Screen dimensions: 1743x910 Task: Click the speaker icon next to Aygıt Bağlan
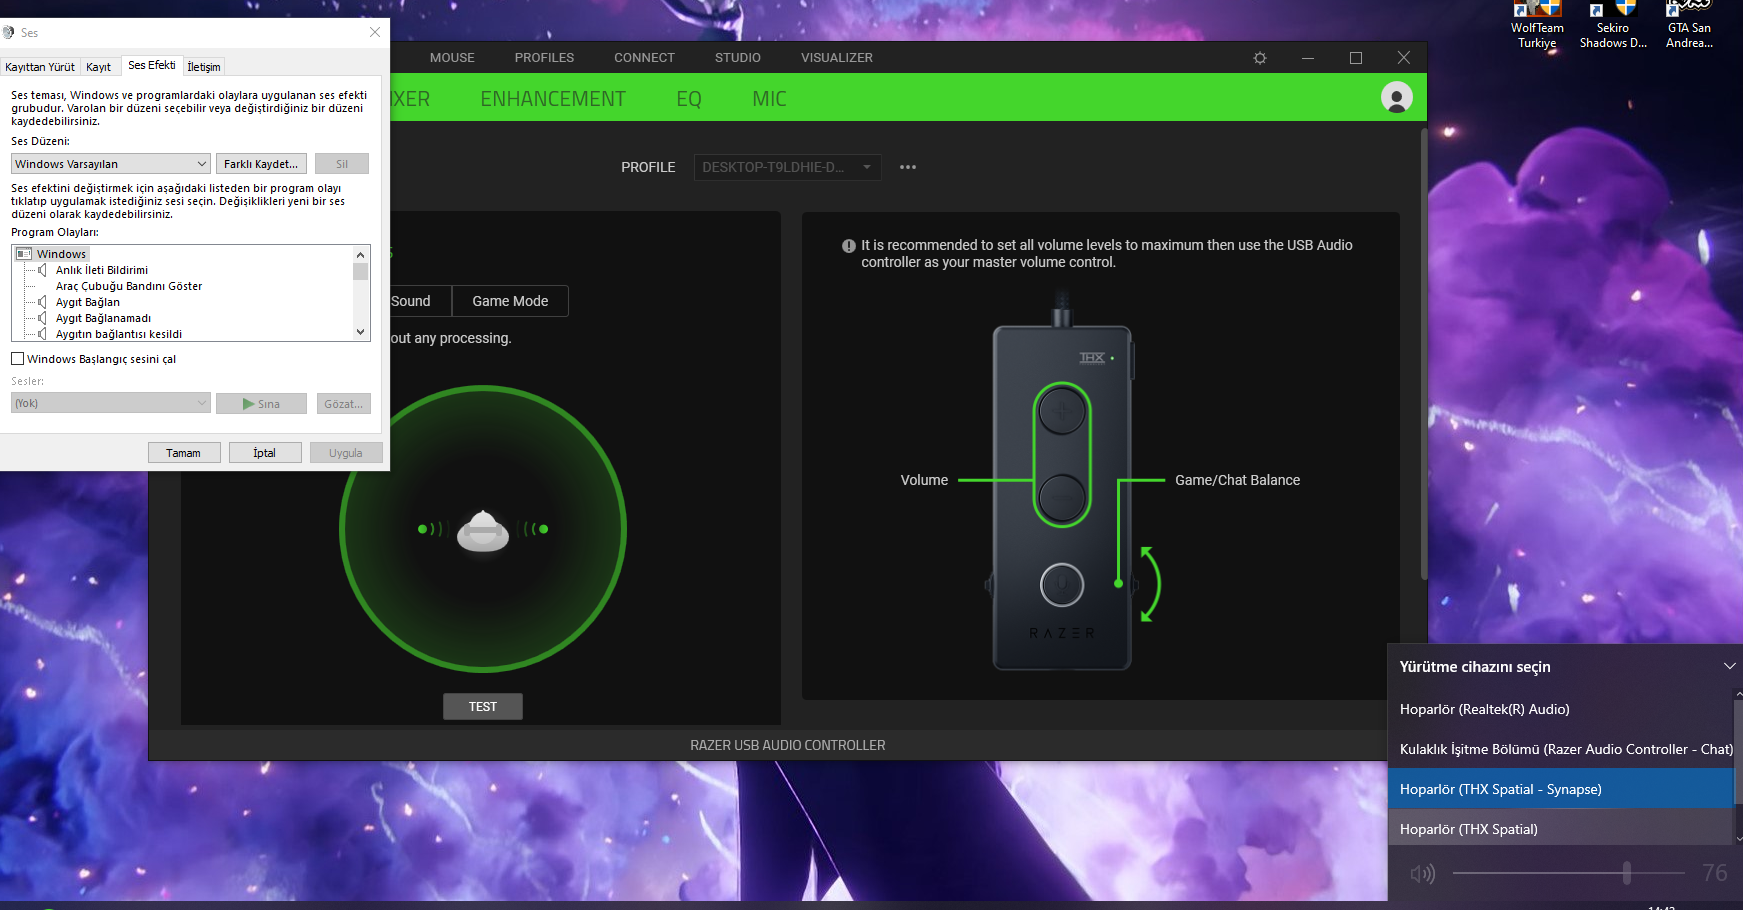[42, 302]
